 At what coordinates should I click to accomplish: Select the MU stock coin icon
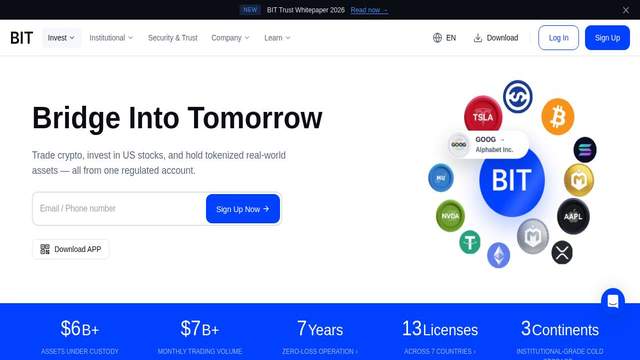pos(441,178)
